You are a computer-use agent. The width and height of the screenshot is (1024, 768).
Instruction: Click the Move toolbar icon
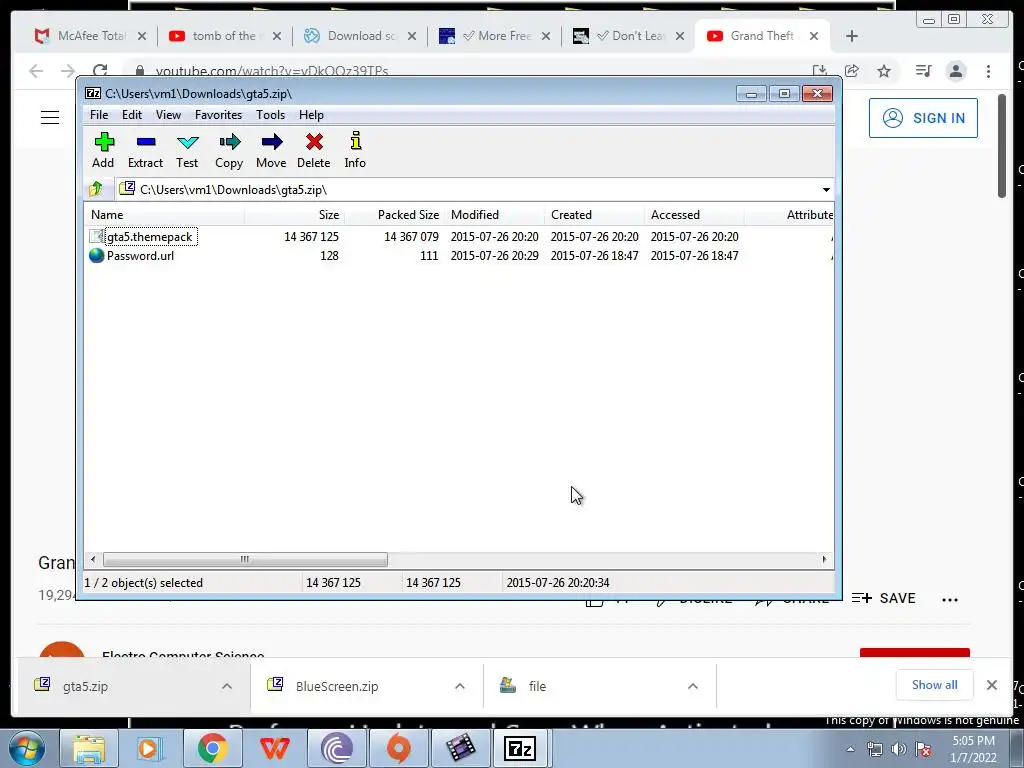[x=271, y=150]
